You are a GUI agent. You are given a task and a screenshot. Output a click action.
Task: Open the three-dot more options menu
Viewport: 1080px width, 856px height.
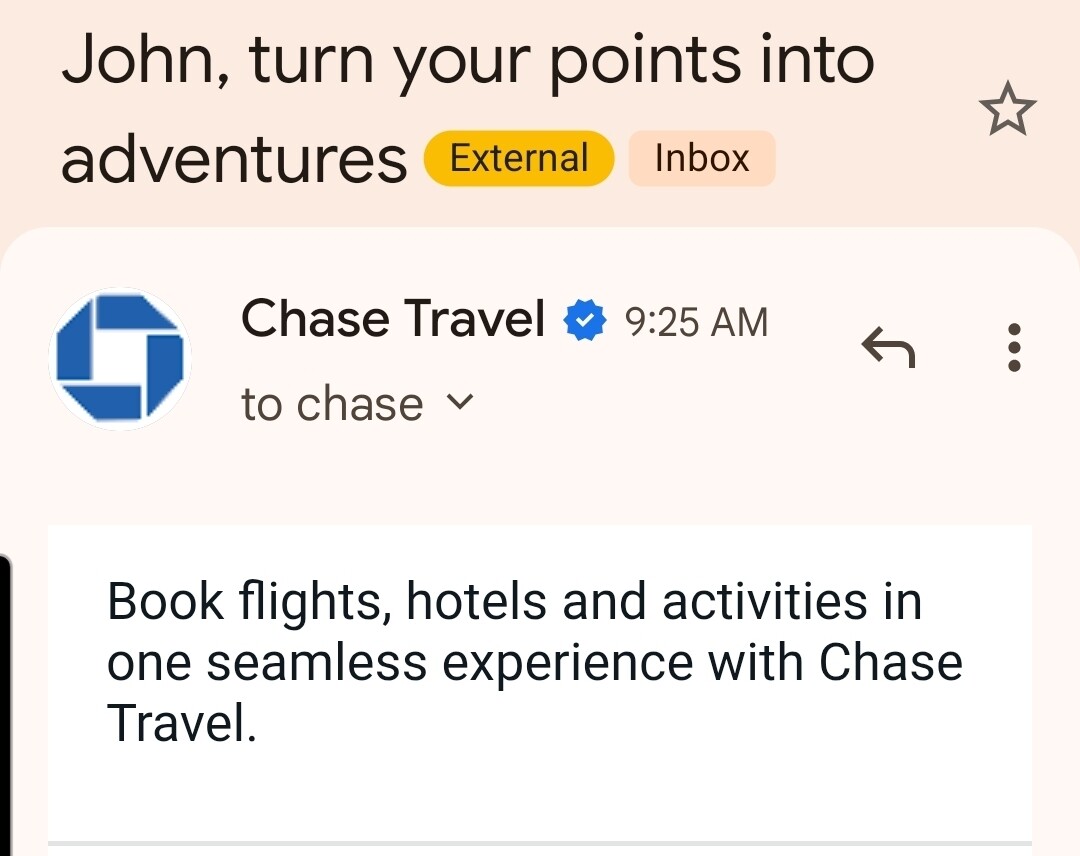click(1014, 348)
